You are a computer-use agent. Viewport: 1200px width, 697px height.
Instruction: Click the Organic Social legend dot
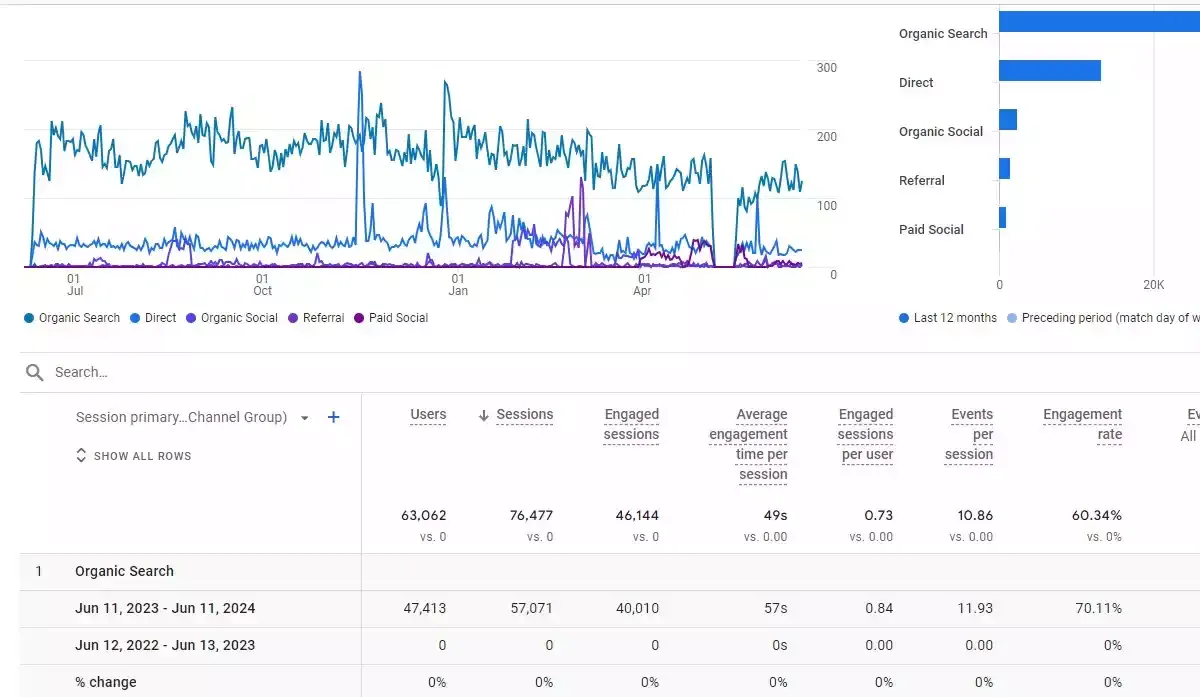[x=191, y=318]
